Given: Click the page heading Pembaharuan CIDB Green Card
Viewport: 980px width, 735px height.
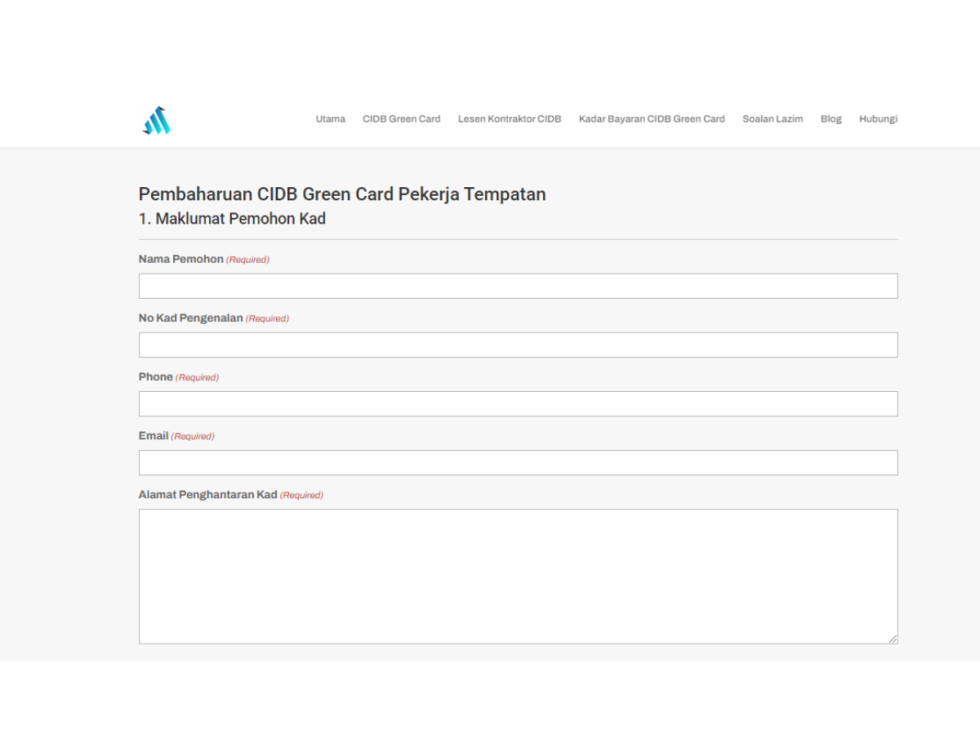Looking at the screenshot, I should (342, 194).
